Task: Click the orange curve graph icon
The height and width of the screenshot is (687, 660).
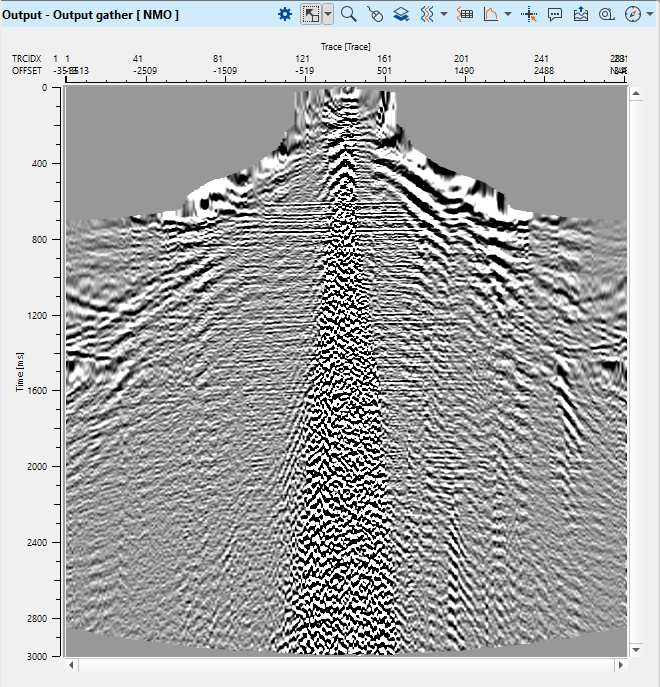Action: (491, 14)
